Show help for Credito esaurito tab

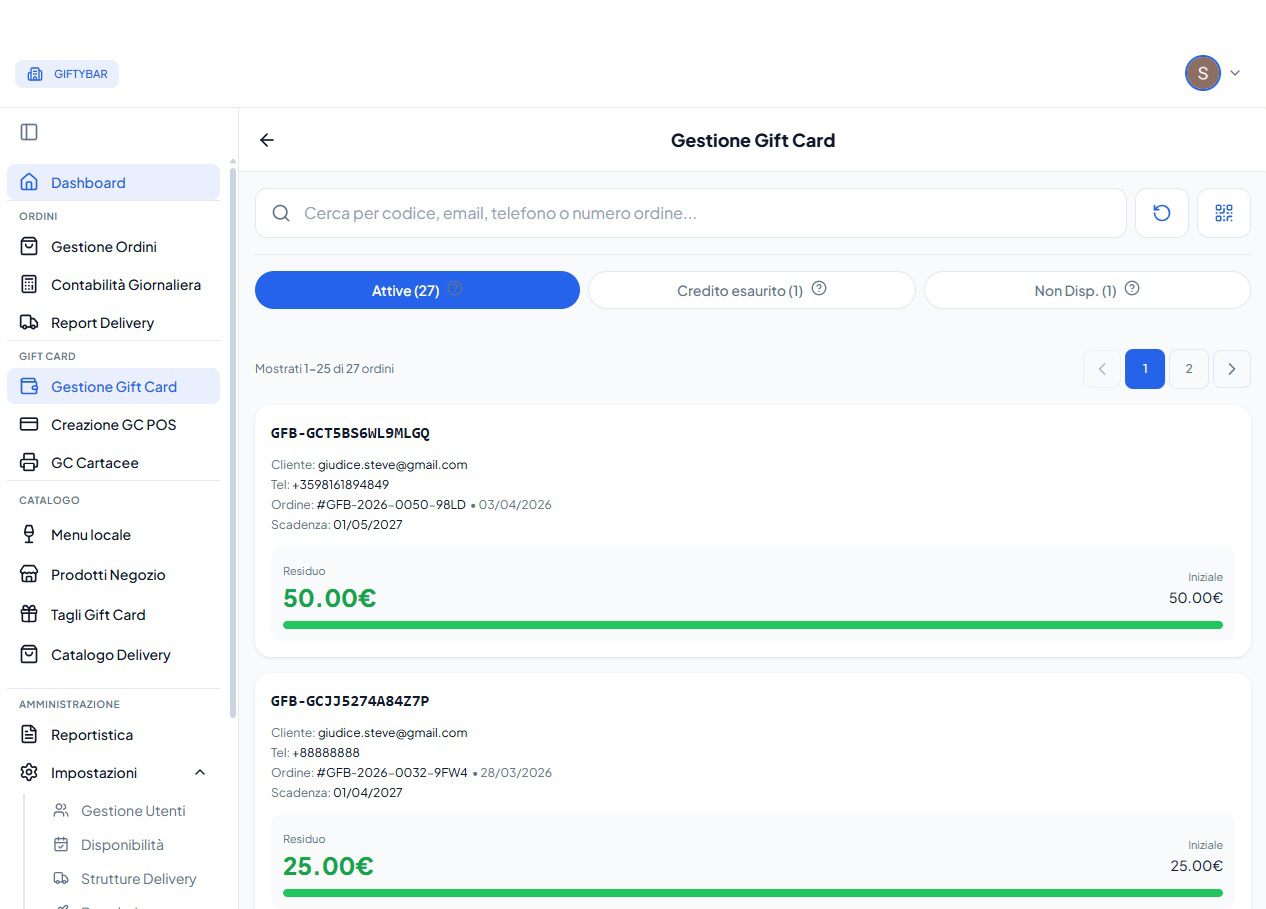tap(819, 289)
